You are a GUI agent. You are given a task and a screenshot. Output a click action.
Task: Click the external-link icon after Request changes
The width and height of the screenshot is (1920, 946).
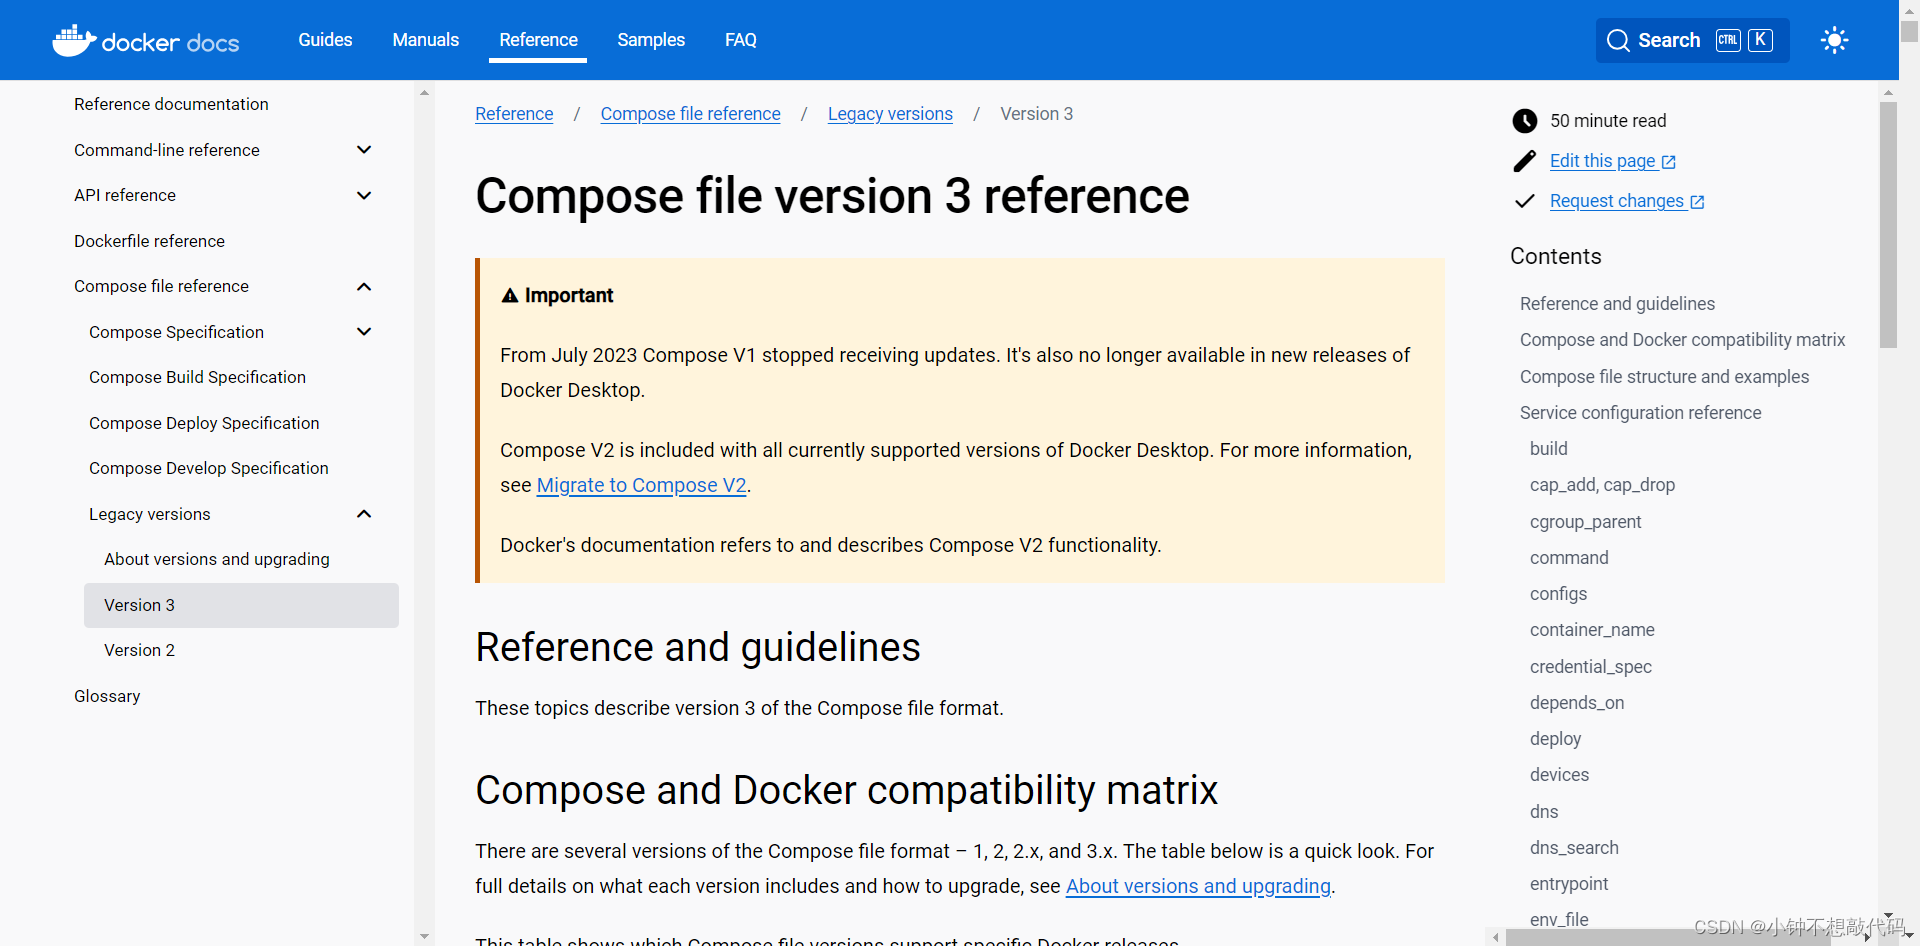[1697, 202]
